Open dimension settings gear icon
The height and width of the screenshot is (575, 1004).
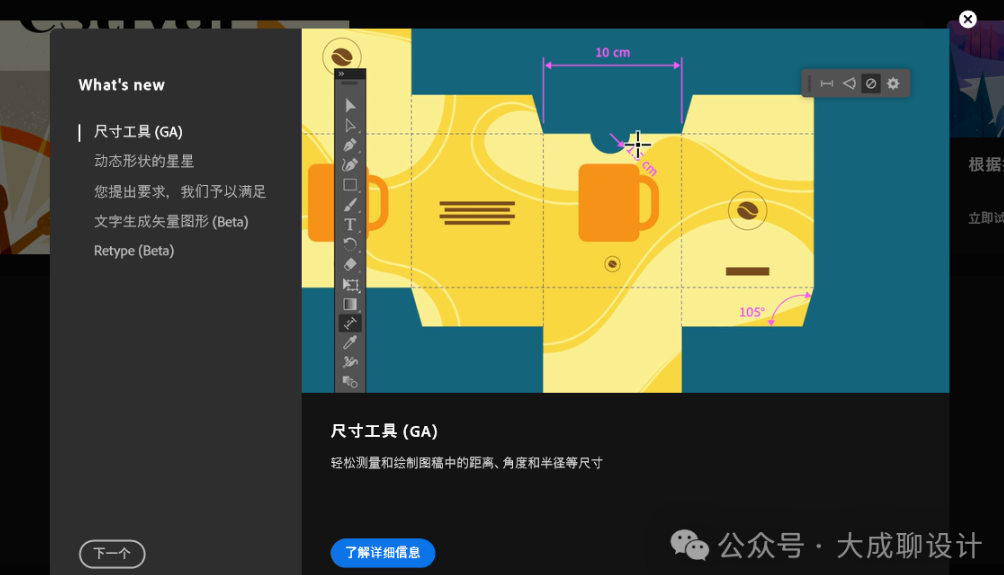point(893,84)
